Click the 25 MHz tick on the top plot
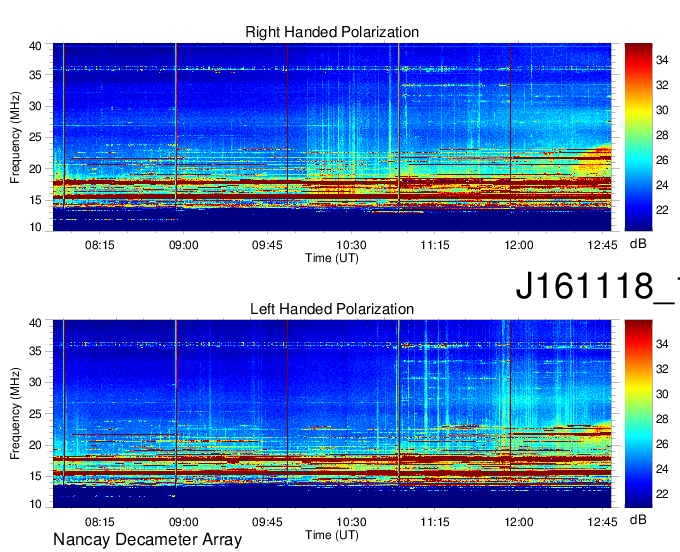680x552 pixels. [35, 137]
